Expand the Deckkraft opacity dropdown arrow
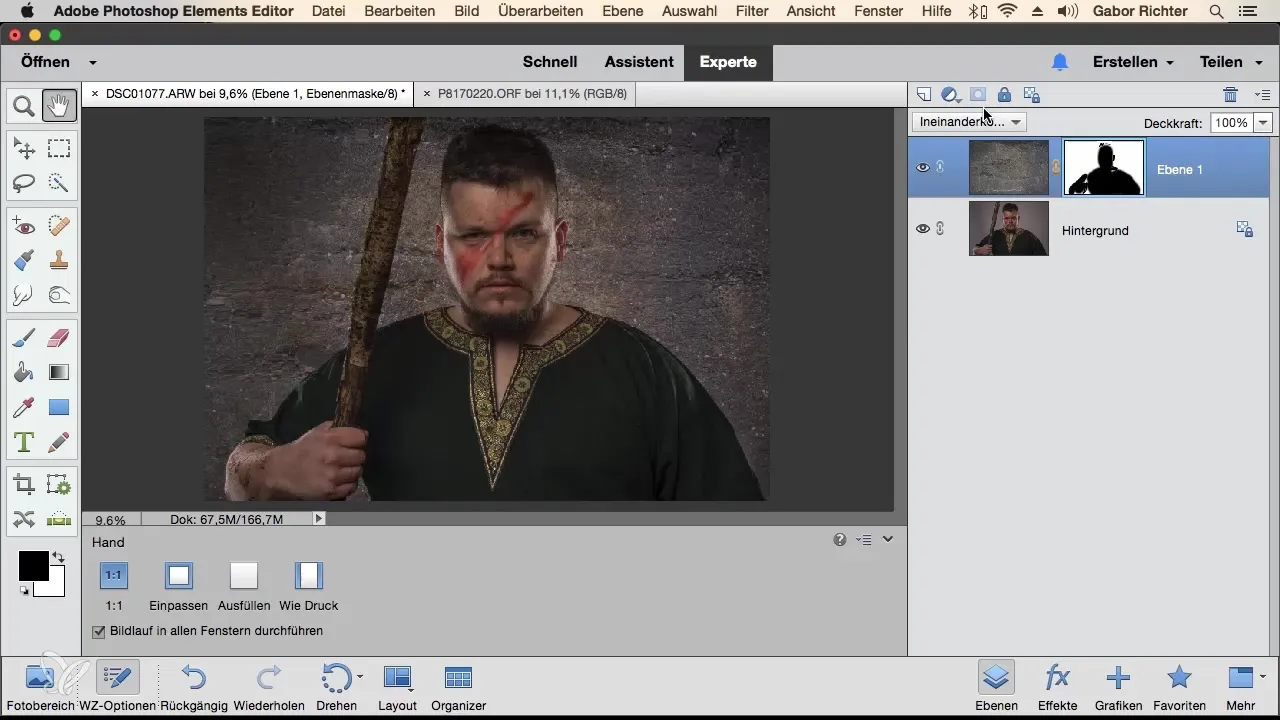This screenshot has height=720, width=1280. click(1263, 122)
